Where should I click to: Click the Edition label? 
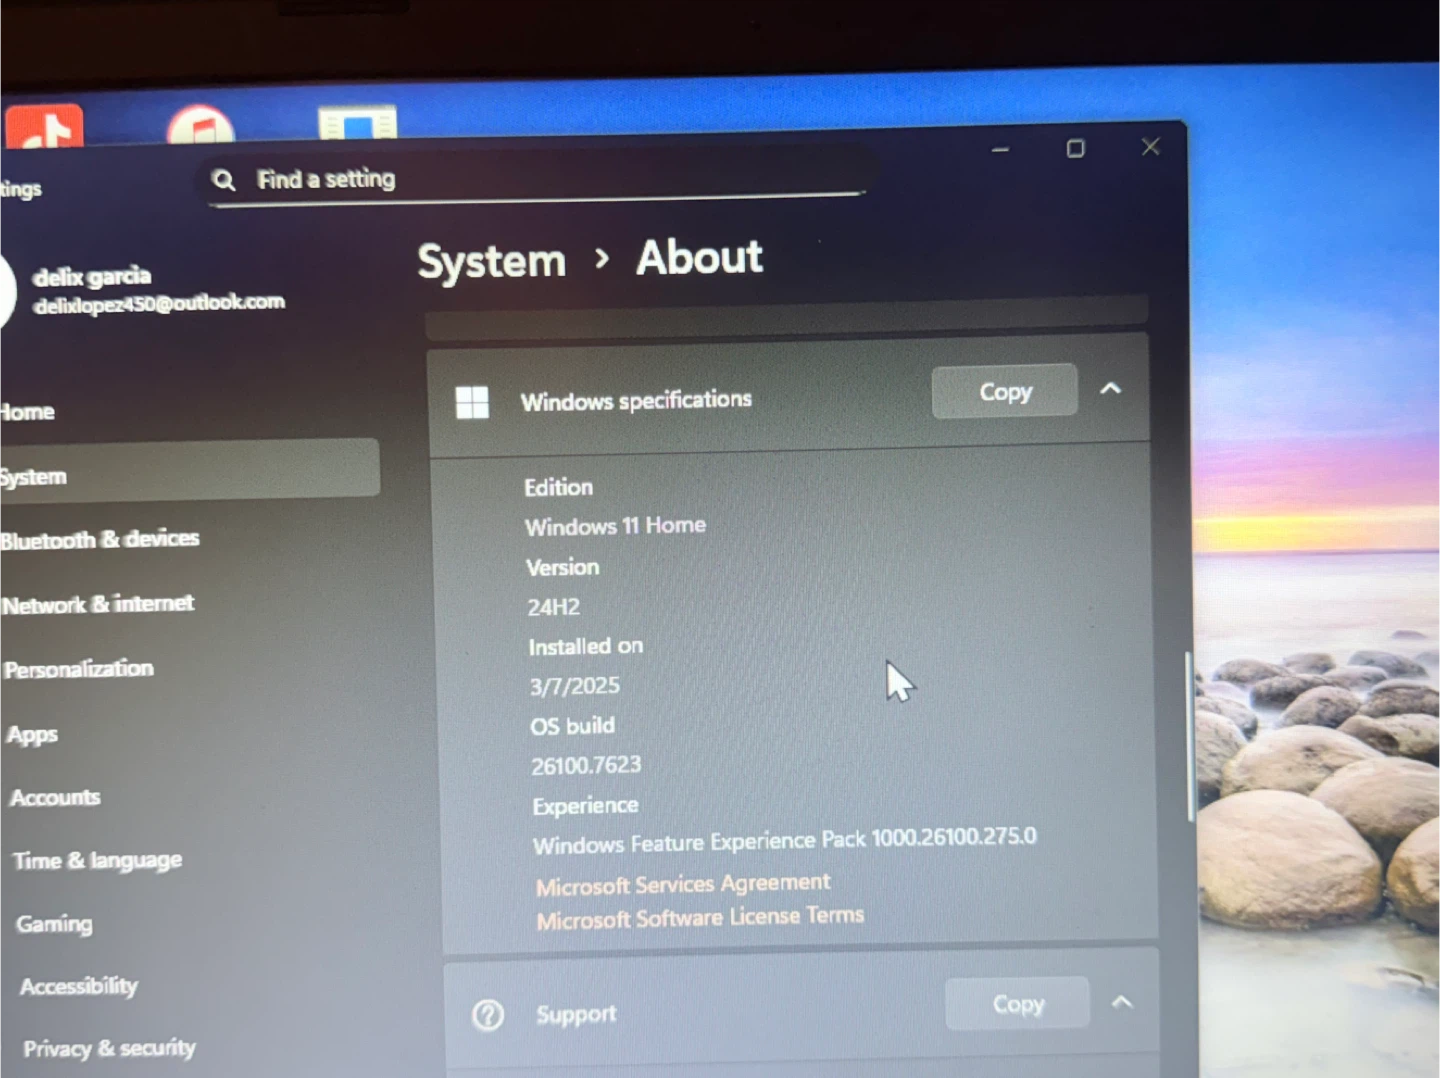click(x=559, y=487)
